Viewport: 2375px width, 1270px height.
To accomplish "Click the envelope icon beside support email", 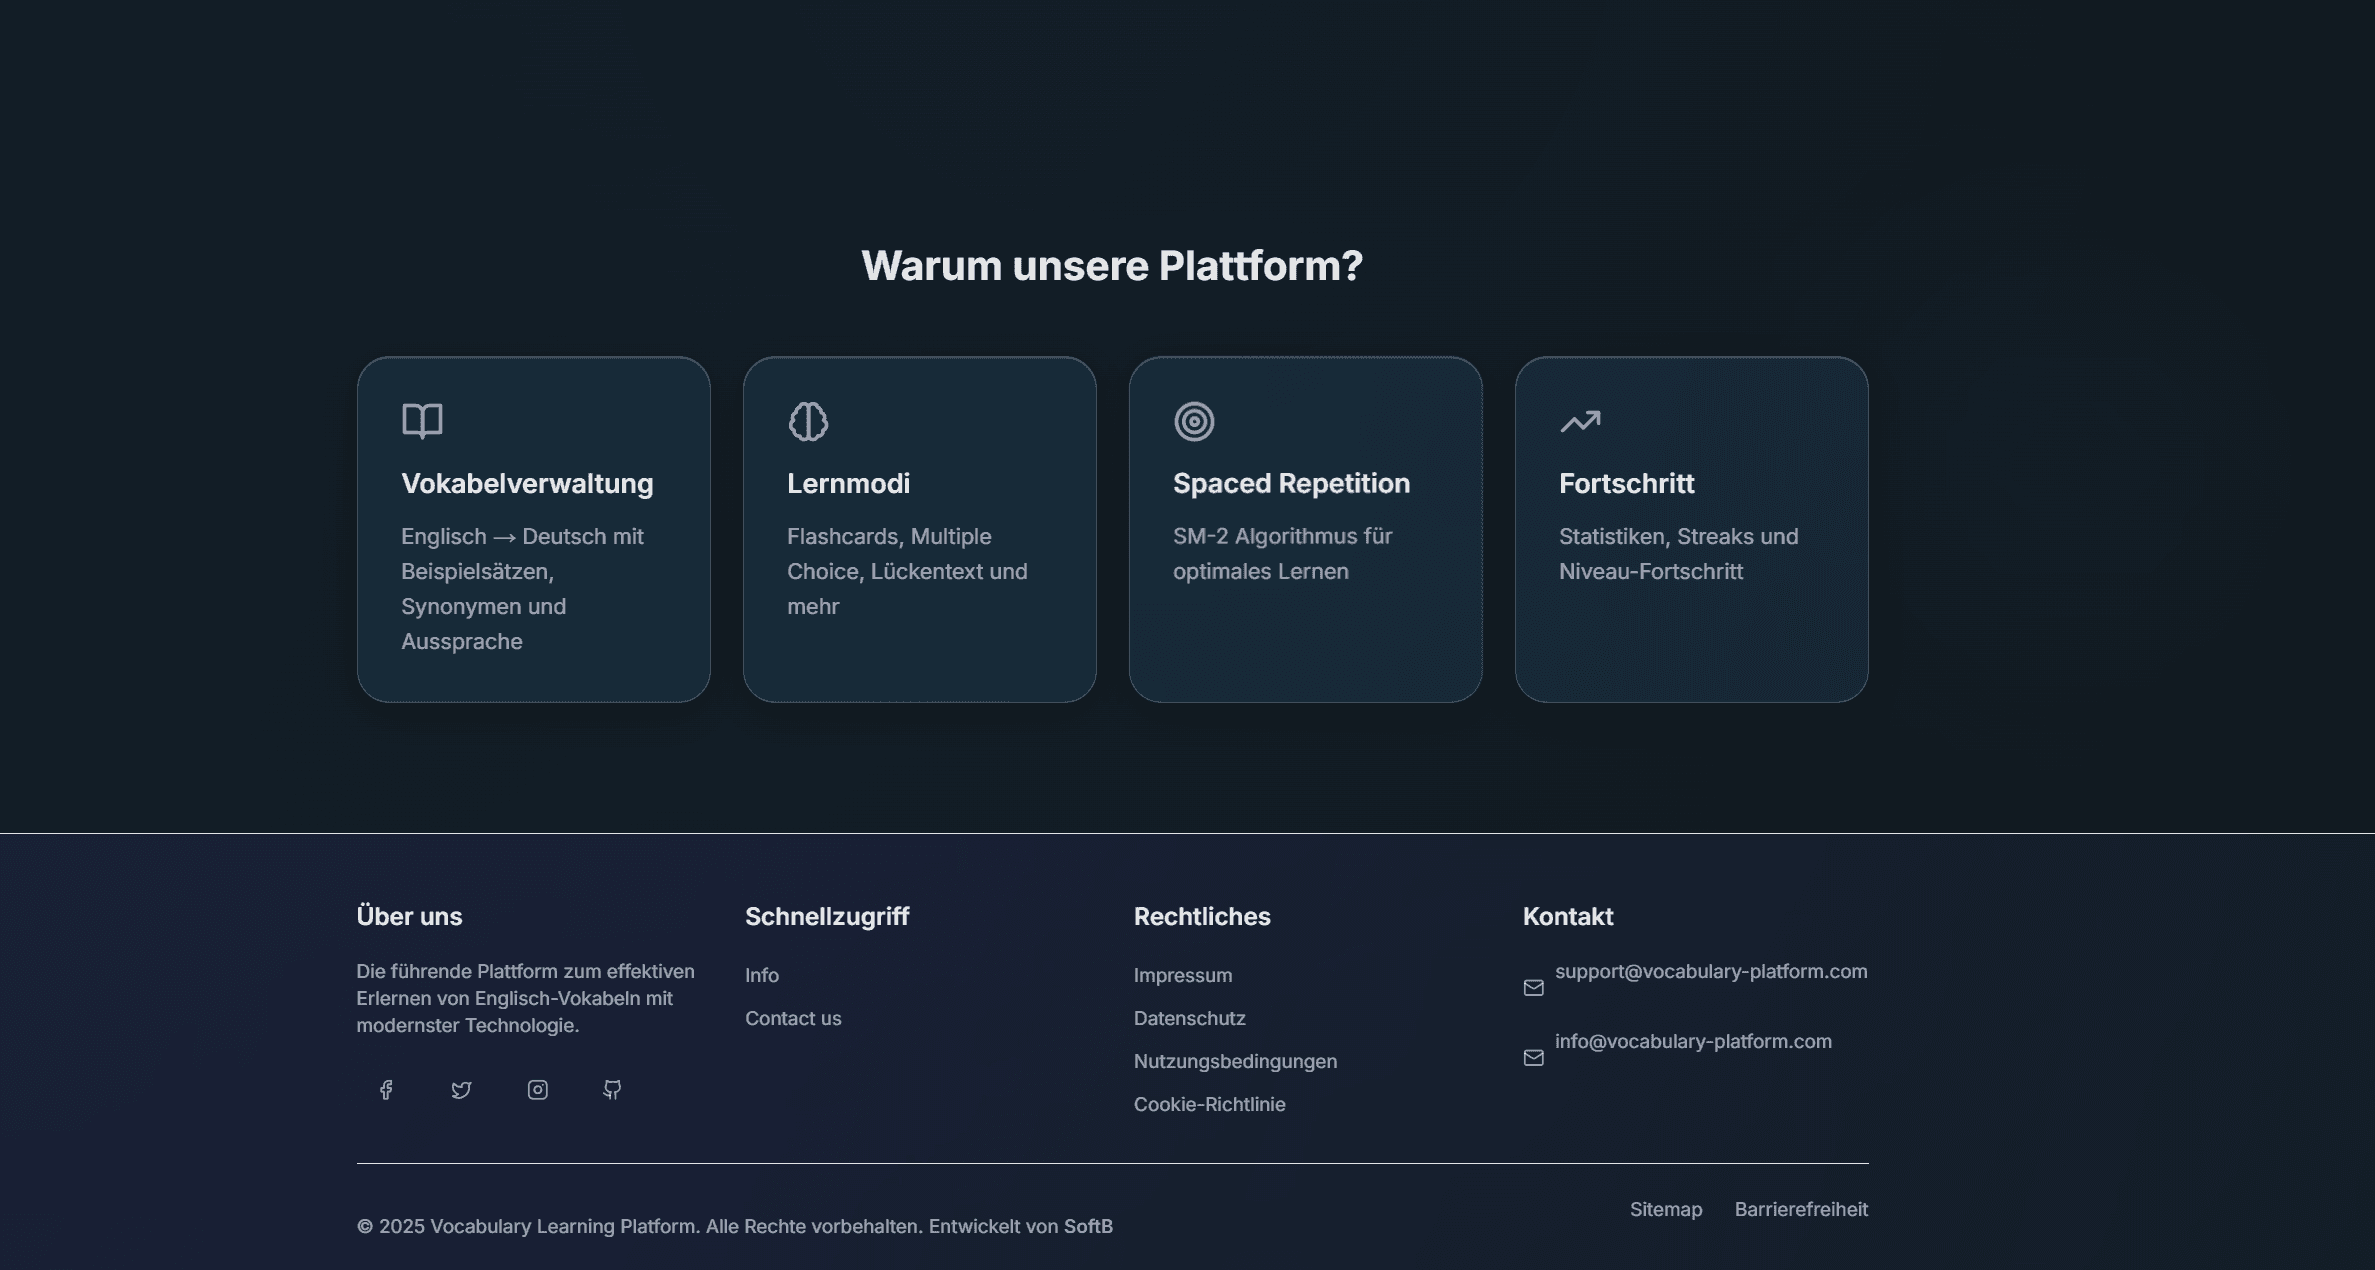I will (1533, 988).
